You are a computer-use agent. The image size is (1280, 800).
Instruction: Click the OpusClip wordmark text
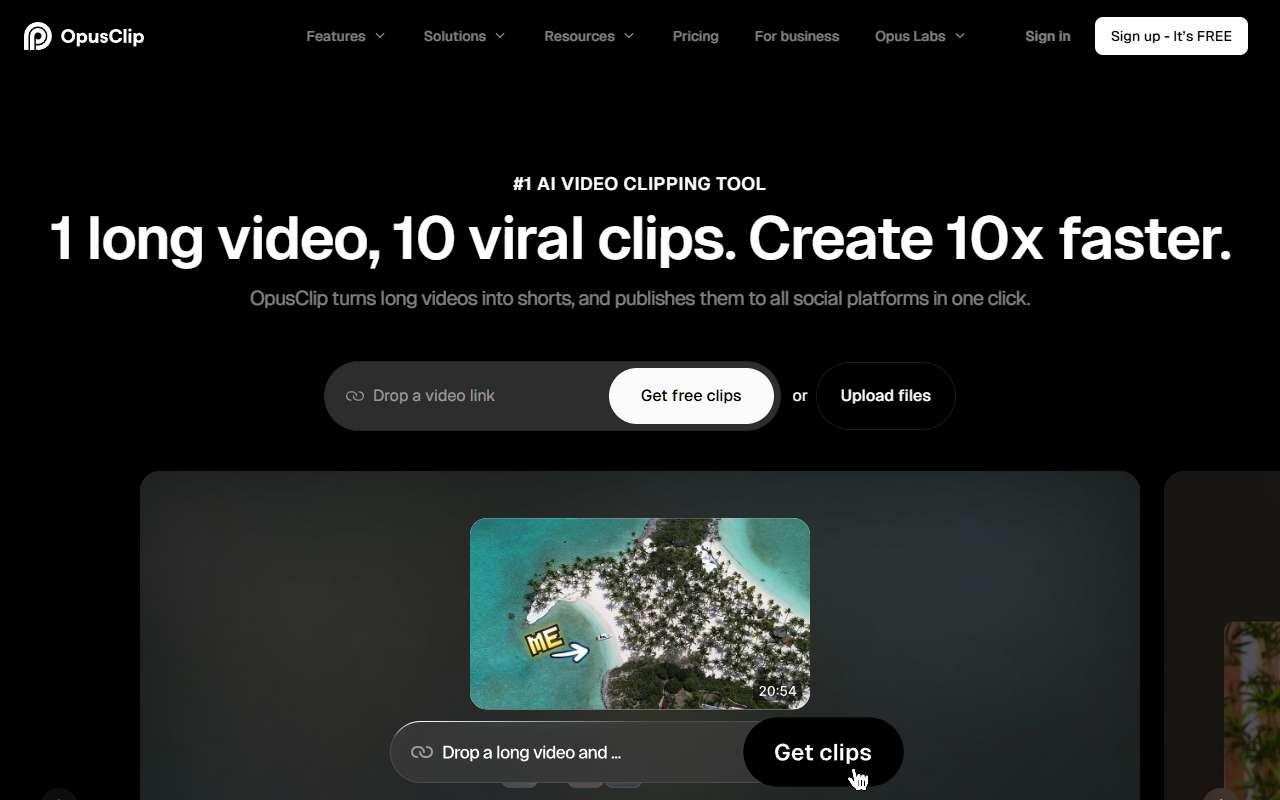pyautogui.click(x=102, y=37)
